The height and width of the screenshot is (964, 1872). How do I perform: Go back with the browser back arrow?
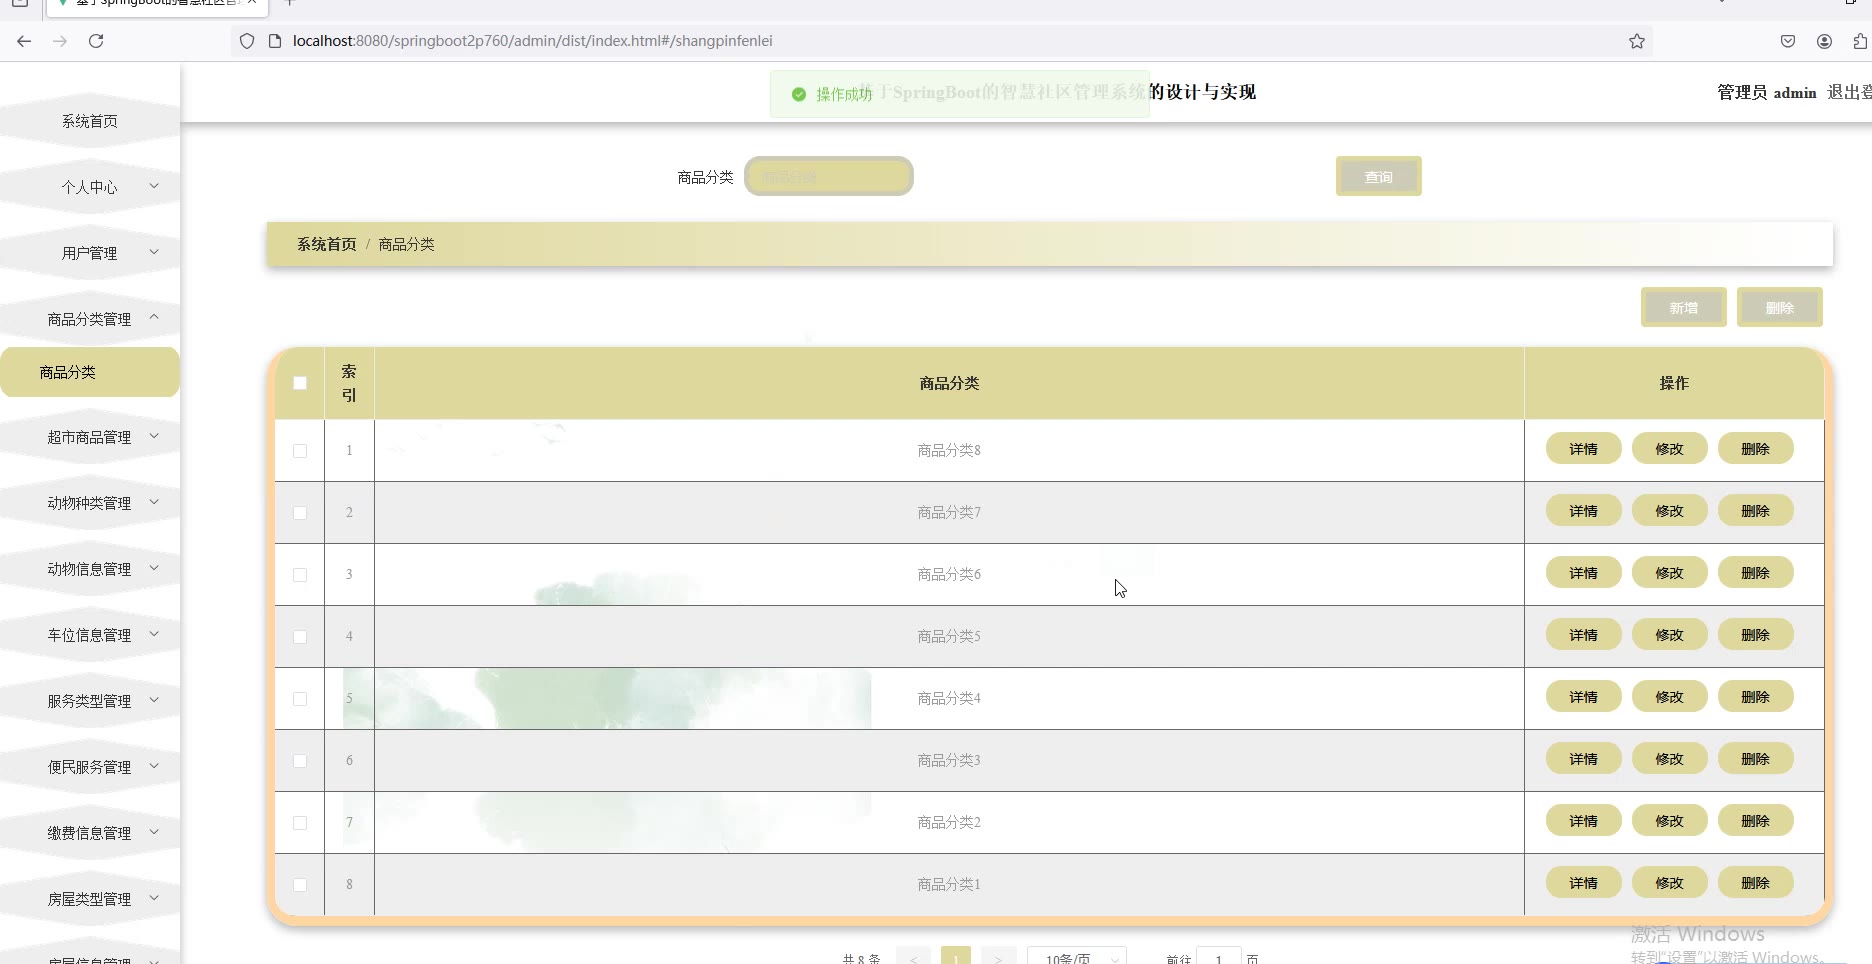24,41
